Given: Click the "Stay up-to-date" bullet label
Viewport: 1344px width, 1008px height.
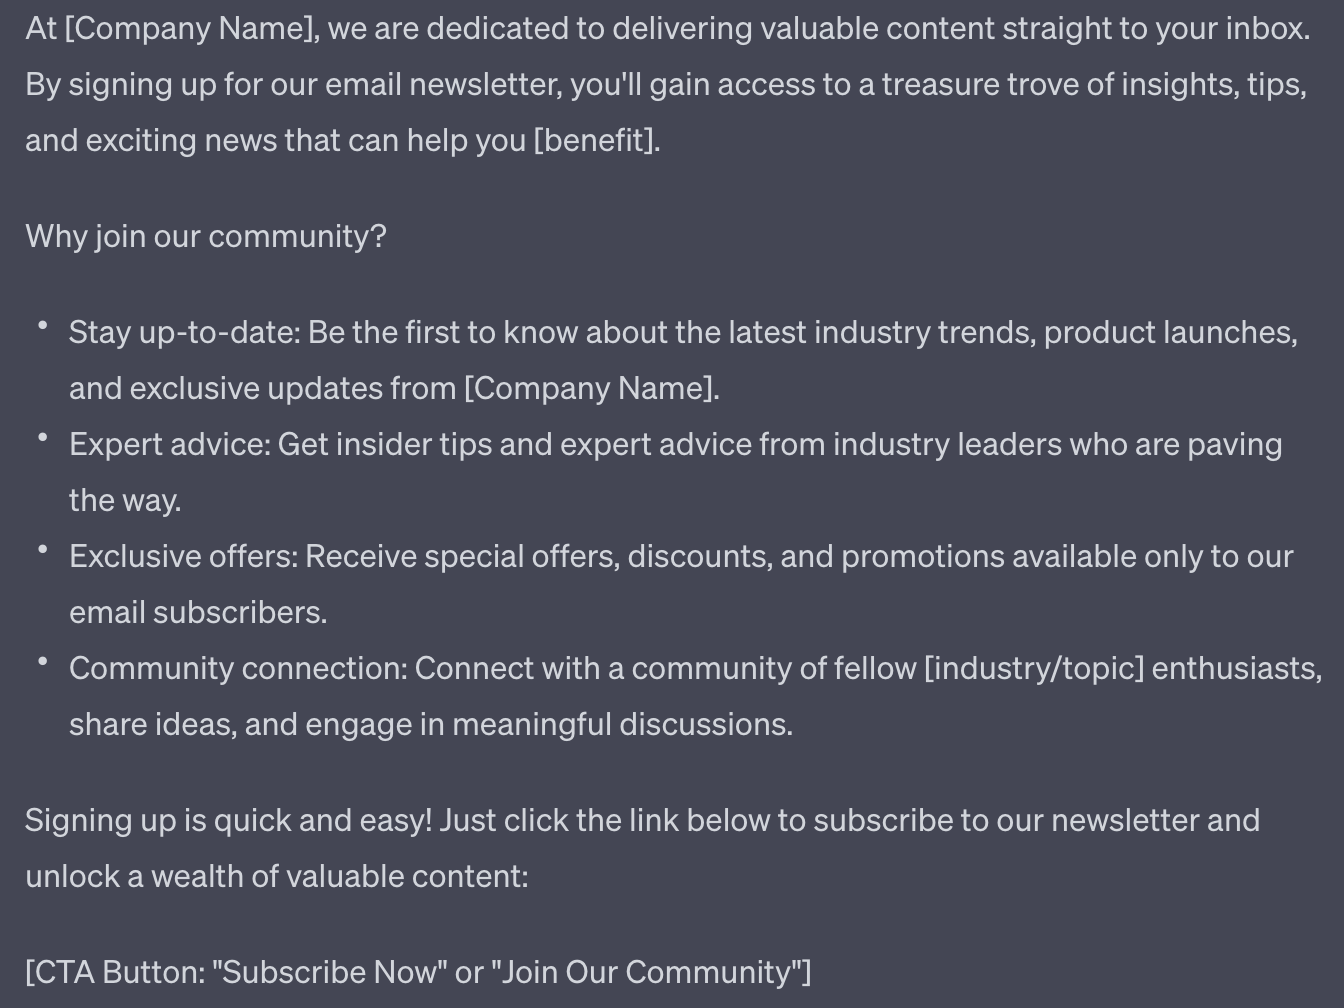Looking at the screenshot, I should (x=184, y=332).
